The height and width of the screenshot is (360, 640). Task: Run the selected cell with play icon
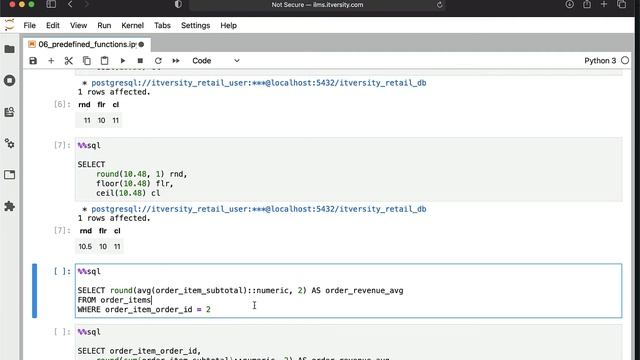[122, 61]
